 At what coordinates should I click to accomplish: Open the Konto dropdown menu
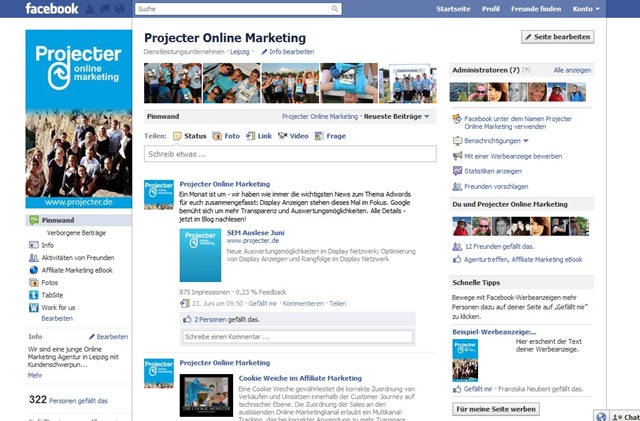coord(586,9)
